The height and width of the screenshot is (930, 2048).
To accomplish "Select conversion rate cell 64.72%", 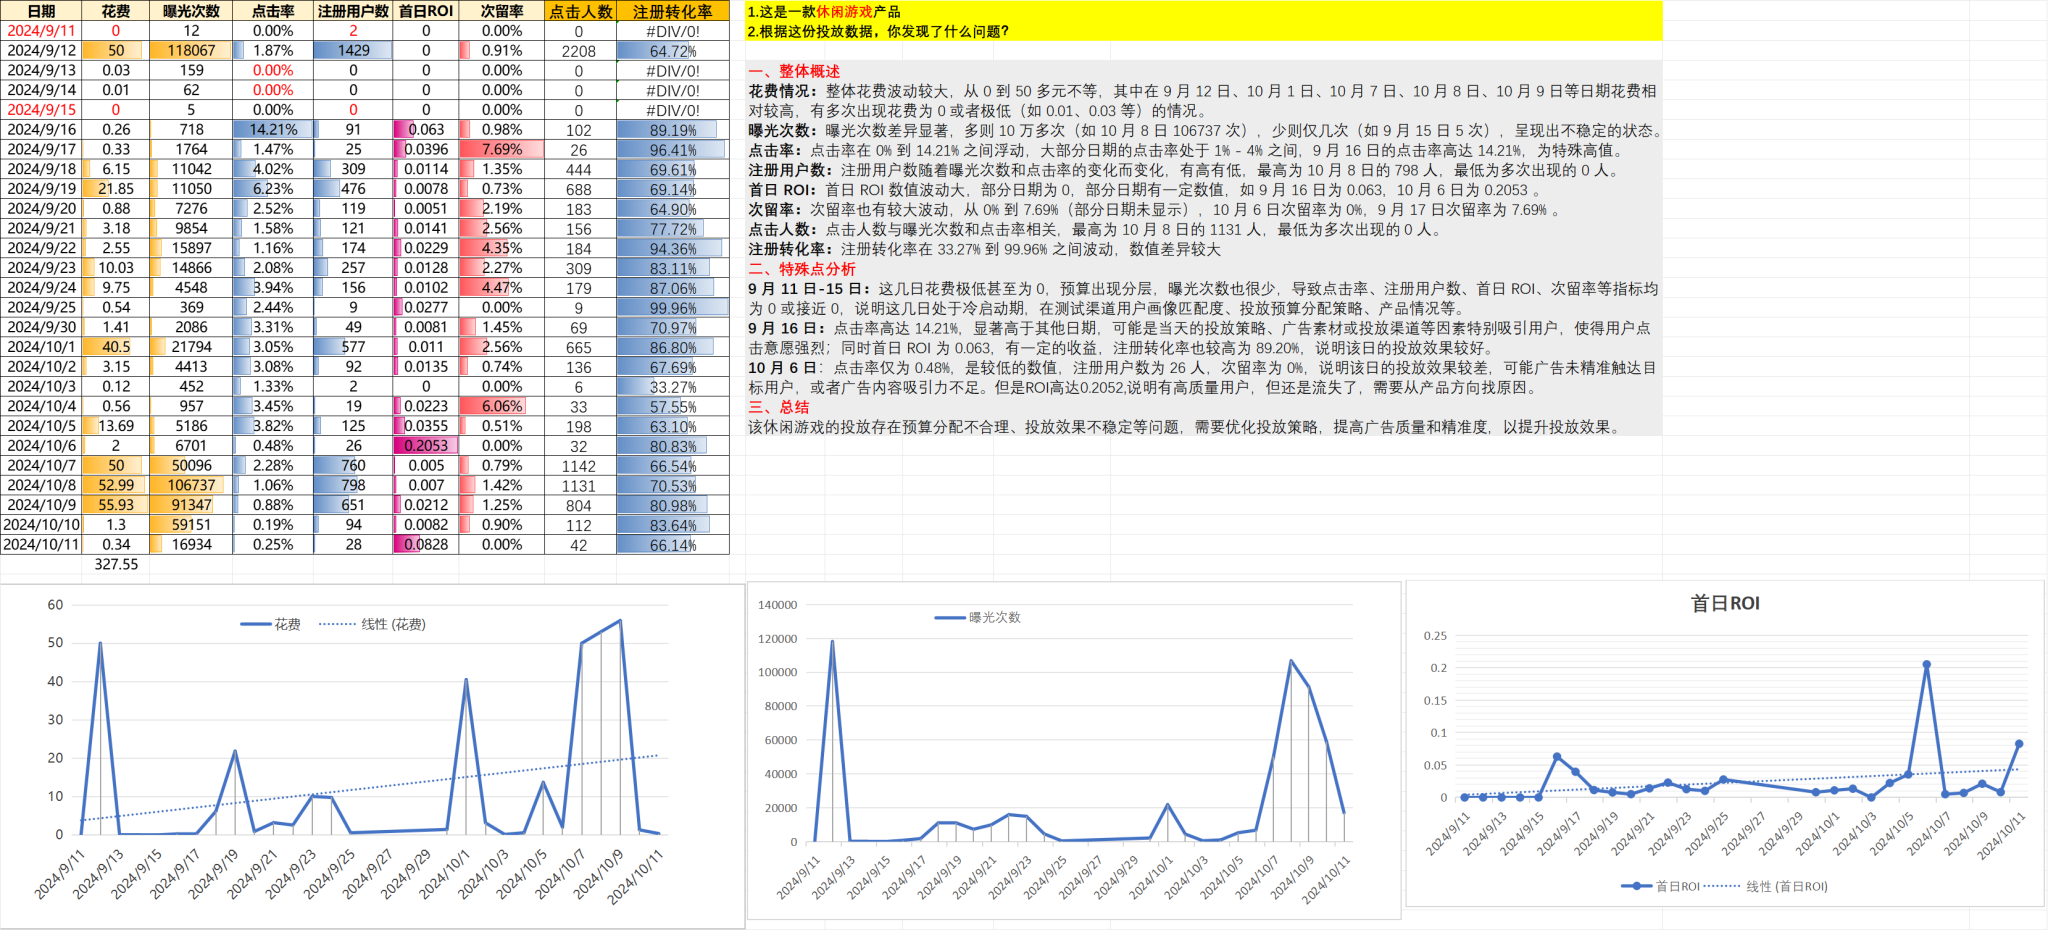I will [x=673, y=51].
